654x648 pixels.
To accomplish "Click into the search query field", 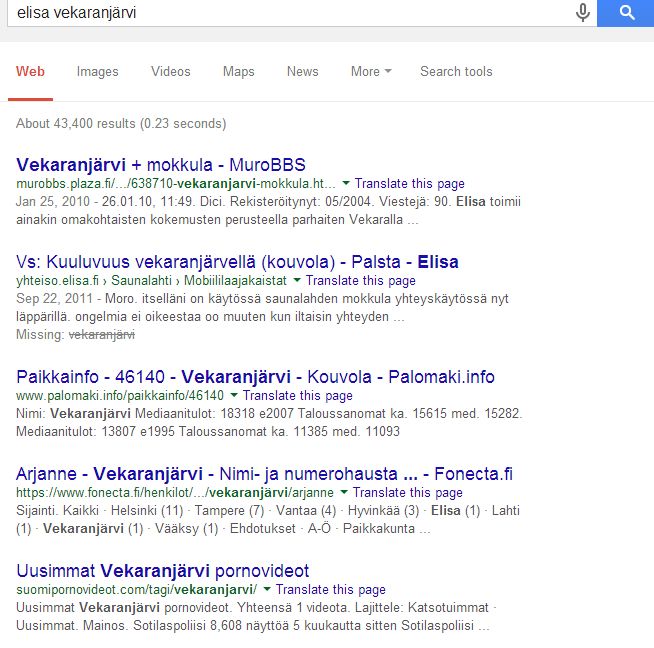I will tap(292, 13).
